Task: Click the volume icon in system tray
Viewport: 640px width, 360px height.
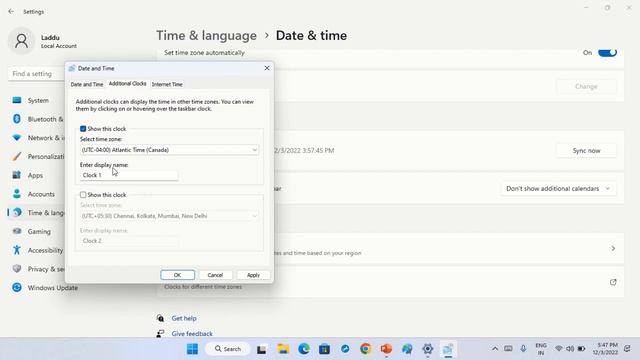Action: (570, 349)
